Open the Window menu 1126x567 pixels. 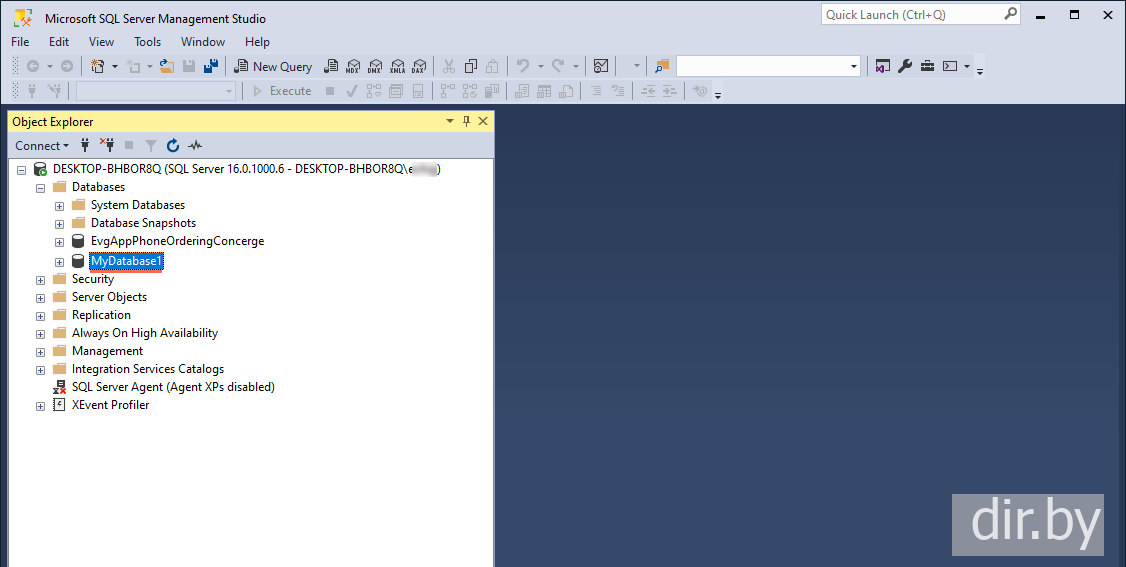click(203, 42)
